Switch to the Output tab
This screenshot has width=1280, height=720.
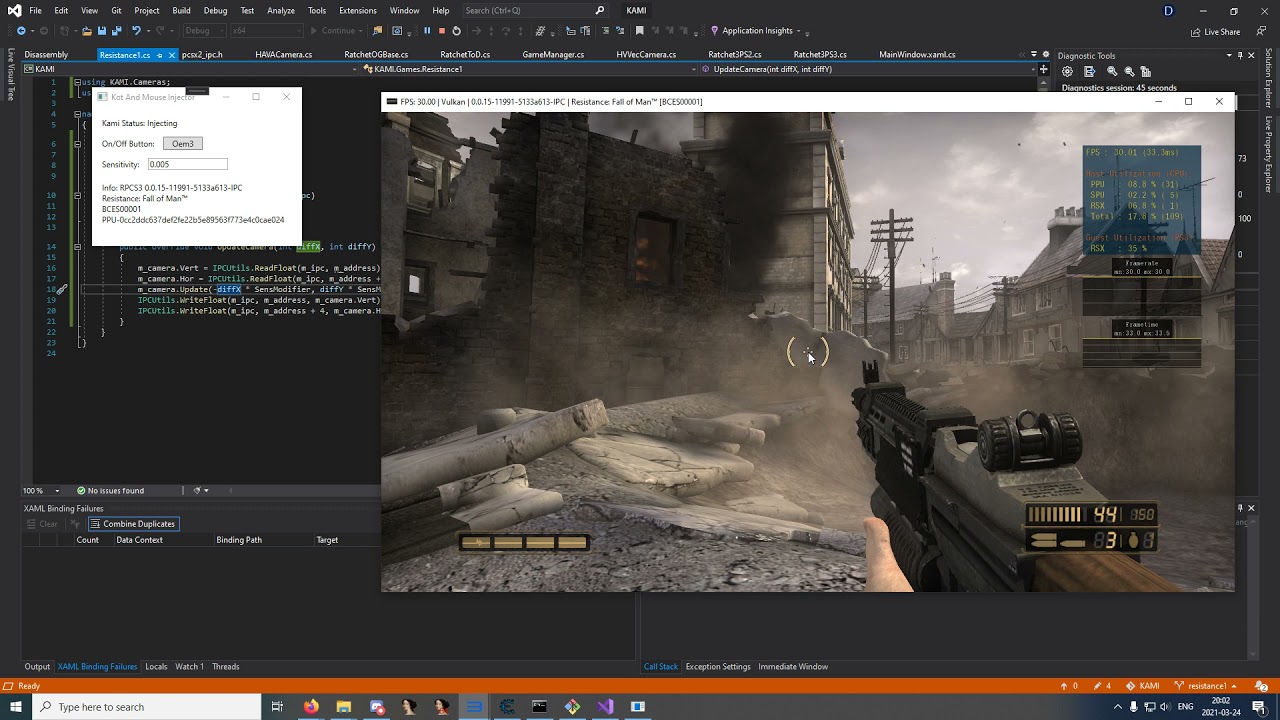37,667
